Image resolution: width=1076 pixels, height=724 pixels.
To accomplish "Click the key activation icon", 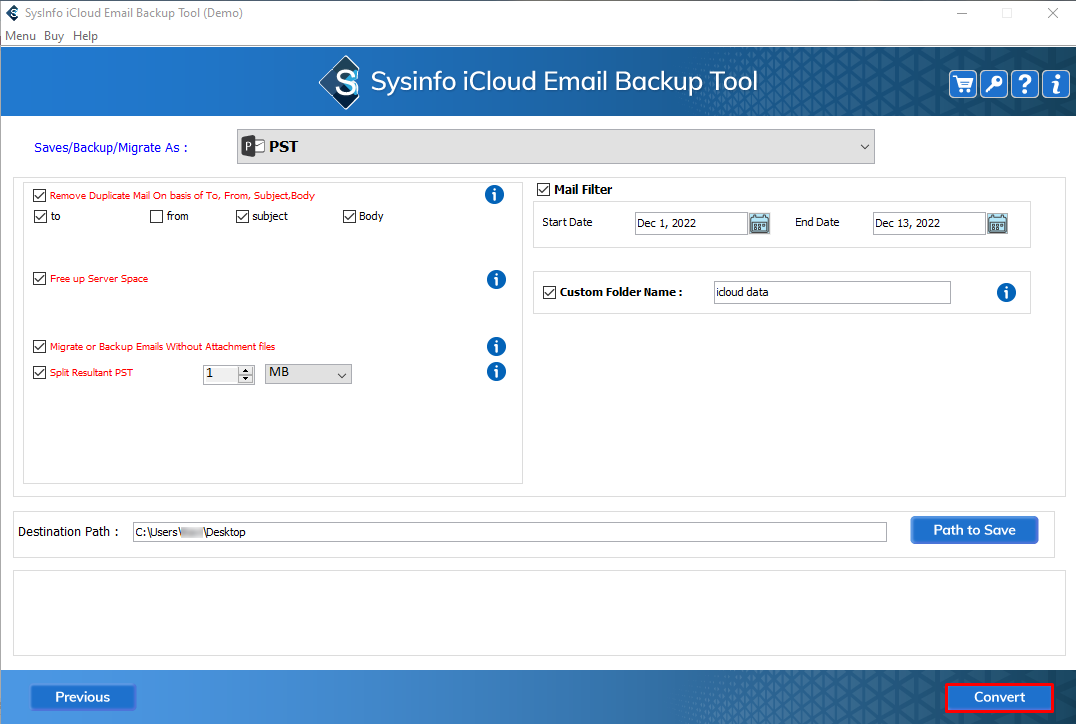I will (994, 84).
